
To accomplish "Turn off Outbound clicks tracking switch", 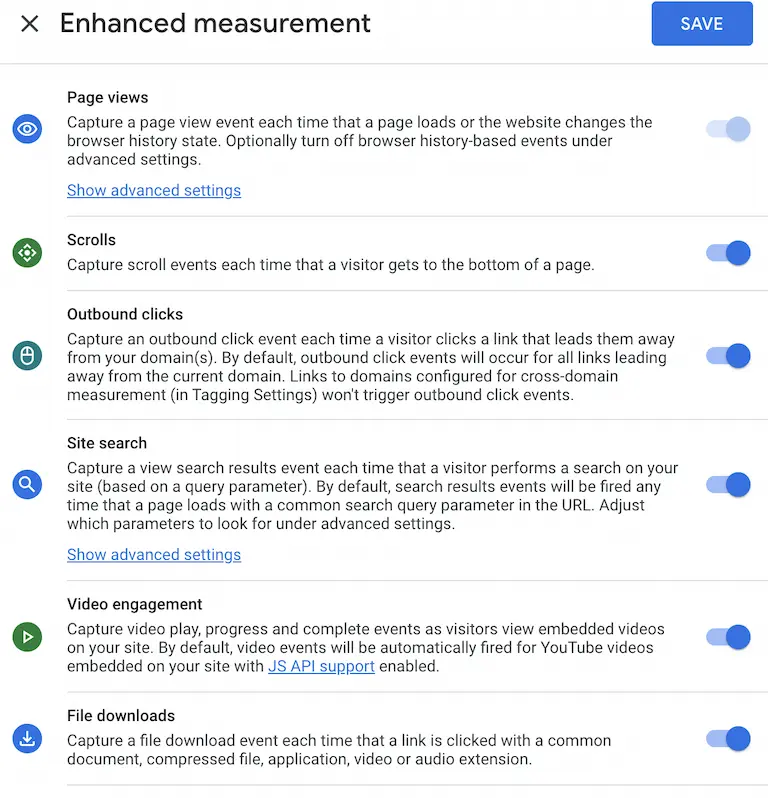I will 728,356.
